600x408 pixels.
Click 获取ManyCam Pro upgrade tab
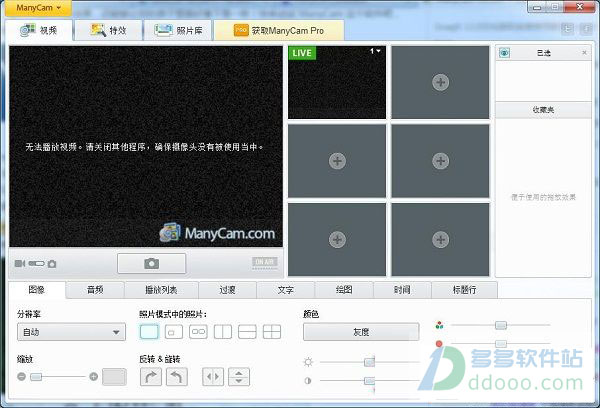279,30
